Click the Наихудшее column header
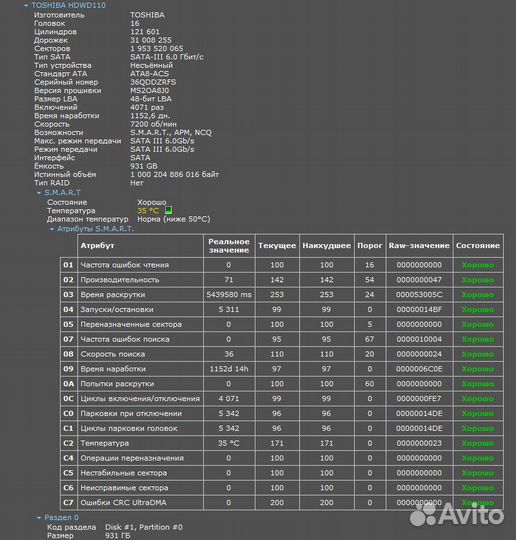 tap(327, 246)
